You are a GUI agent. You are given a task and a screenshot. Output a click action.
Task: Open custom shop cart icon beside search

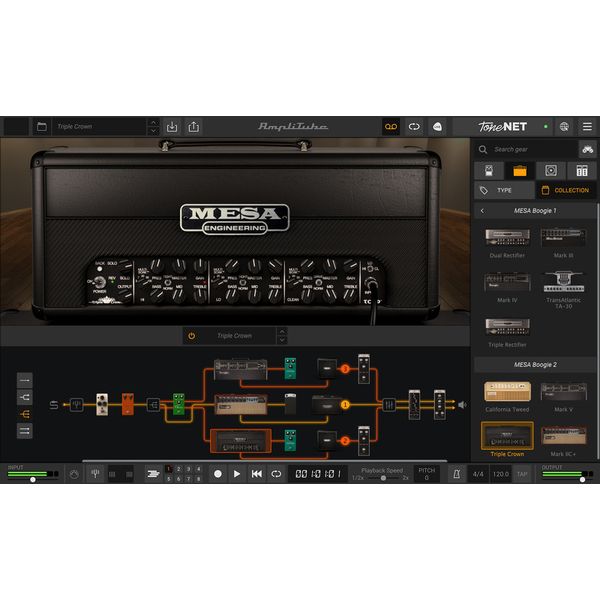587,150
